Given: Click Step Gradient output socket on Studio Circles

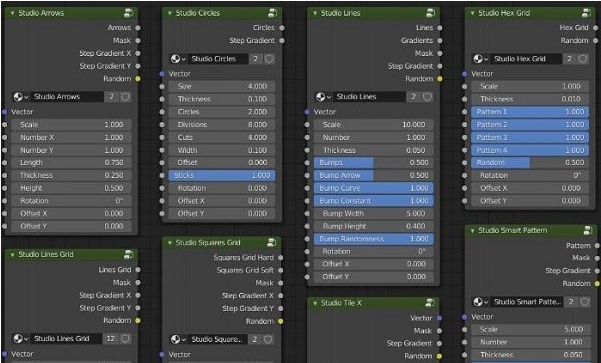Looking at the screenshot, I should [x=282, y=40].
